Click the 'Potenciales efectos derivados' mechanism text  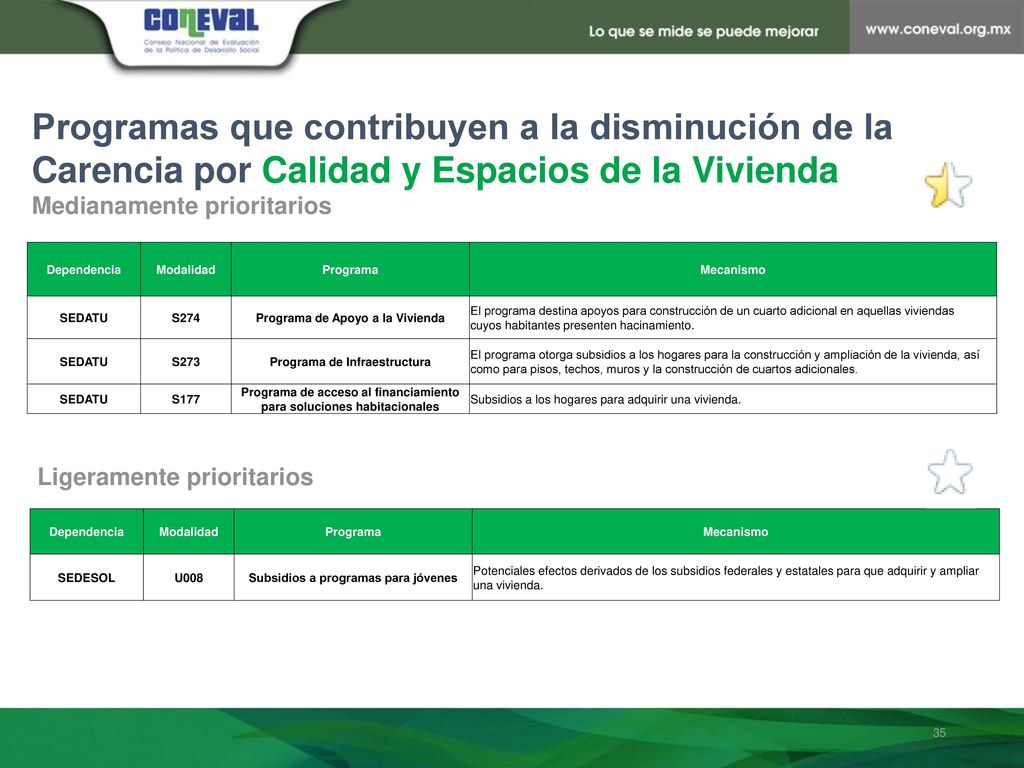tap(726, 578)
